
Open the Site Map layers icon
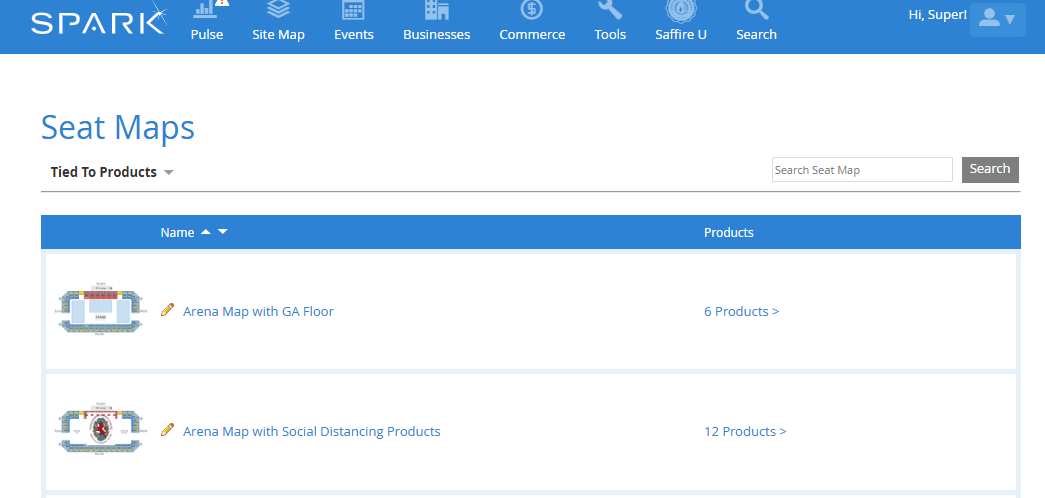click(x=278, y=10)
